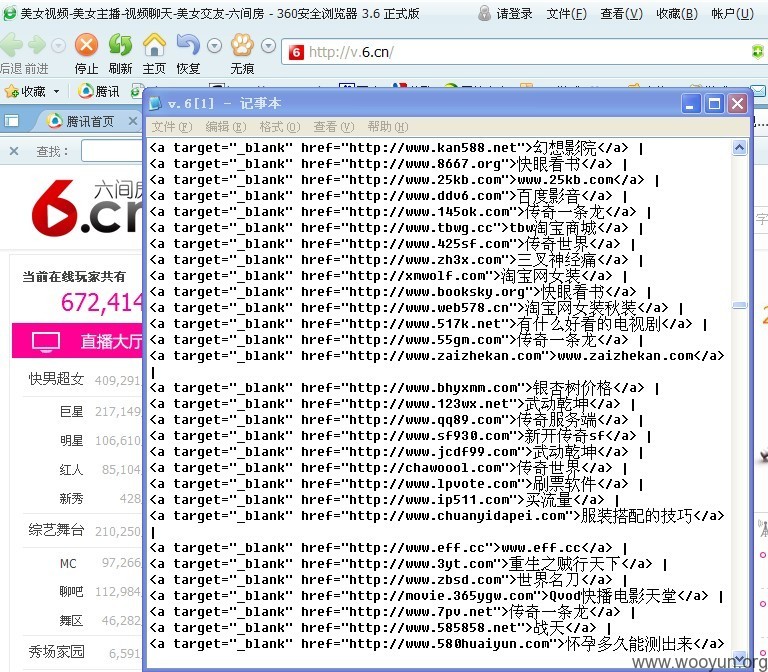Close the 腾讯首页 tab

132,120
